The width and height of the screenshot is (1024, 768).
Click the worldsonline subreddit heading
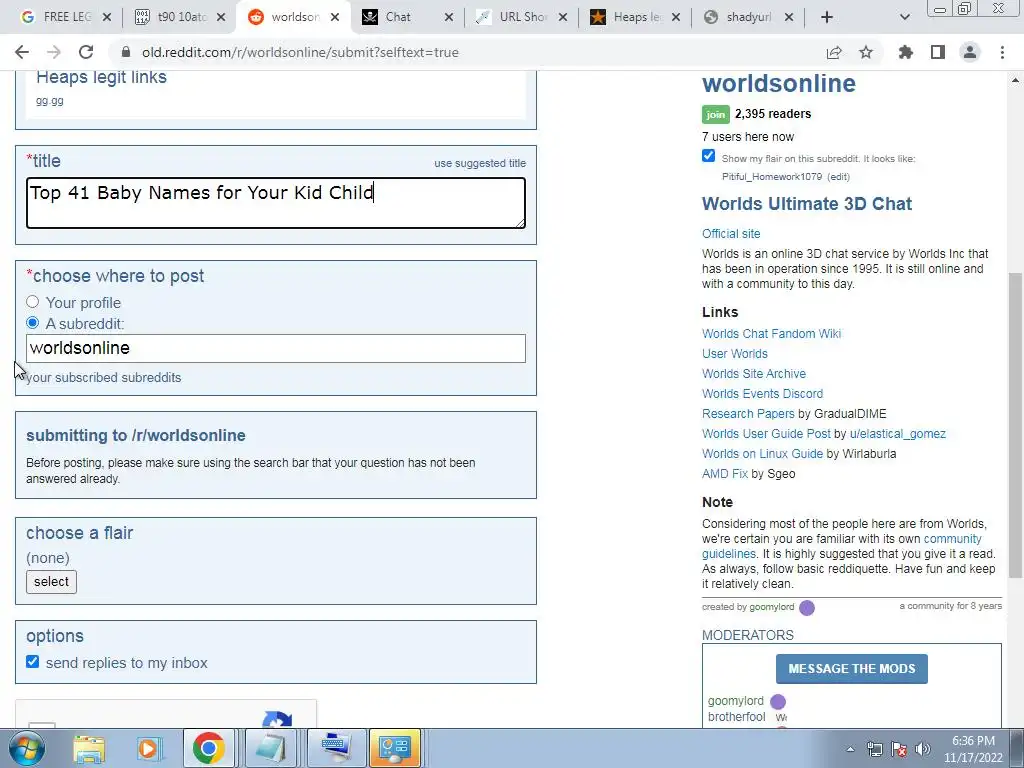[778, 84]
